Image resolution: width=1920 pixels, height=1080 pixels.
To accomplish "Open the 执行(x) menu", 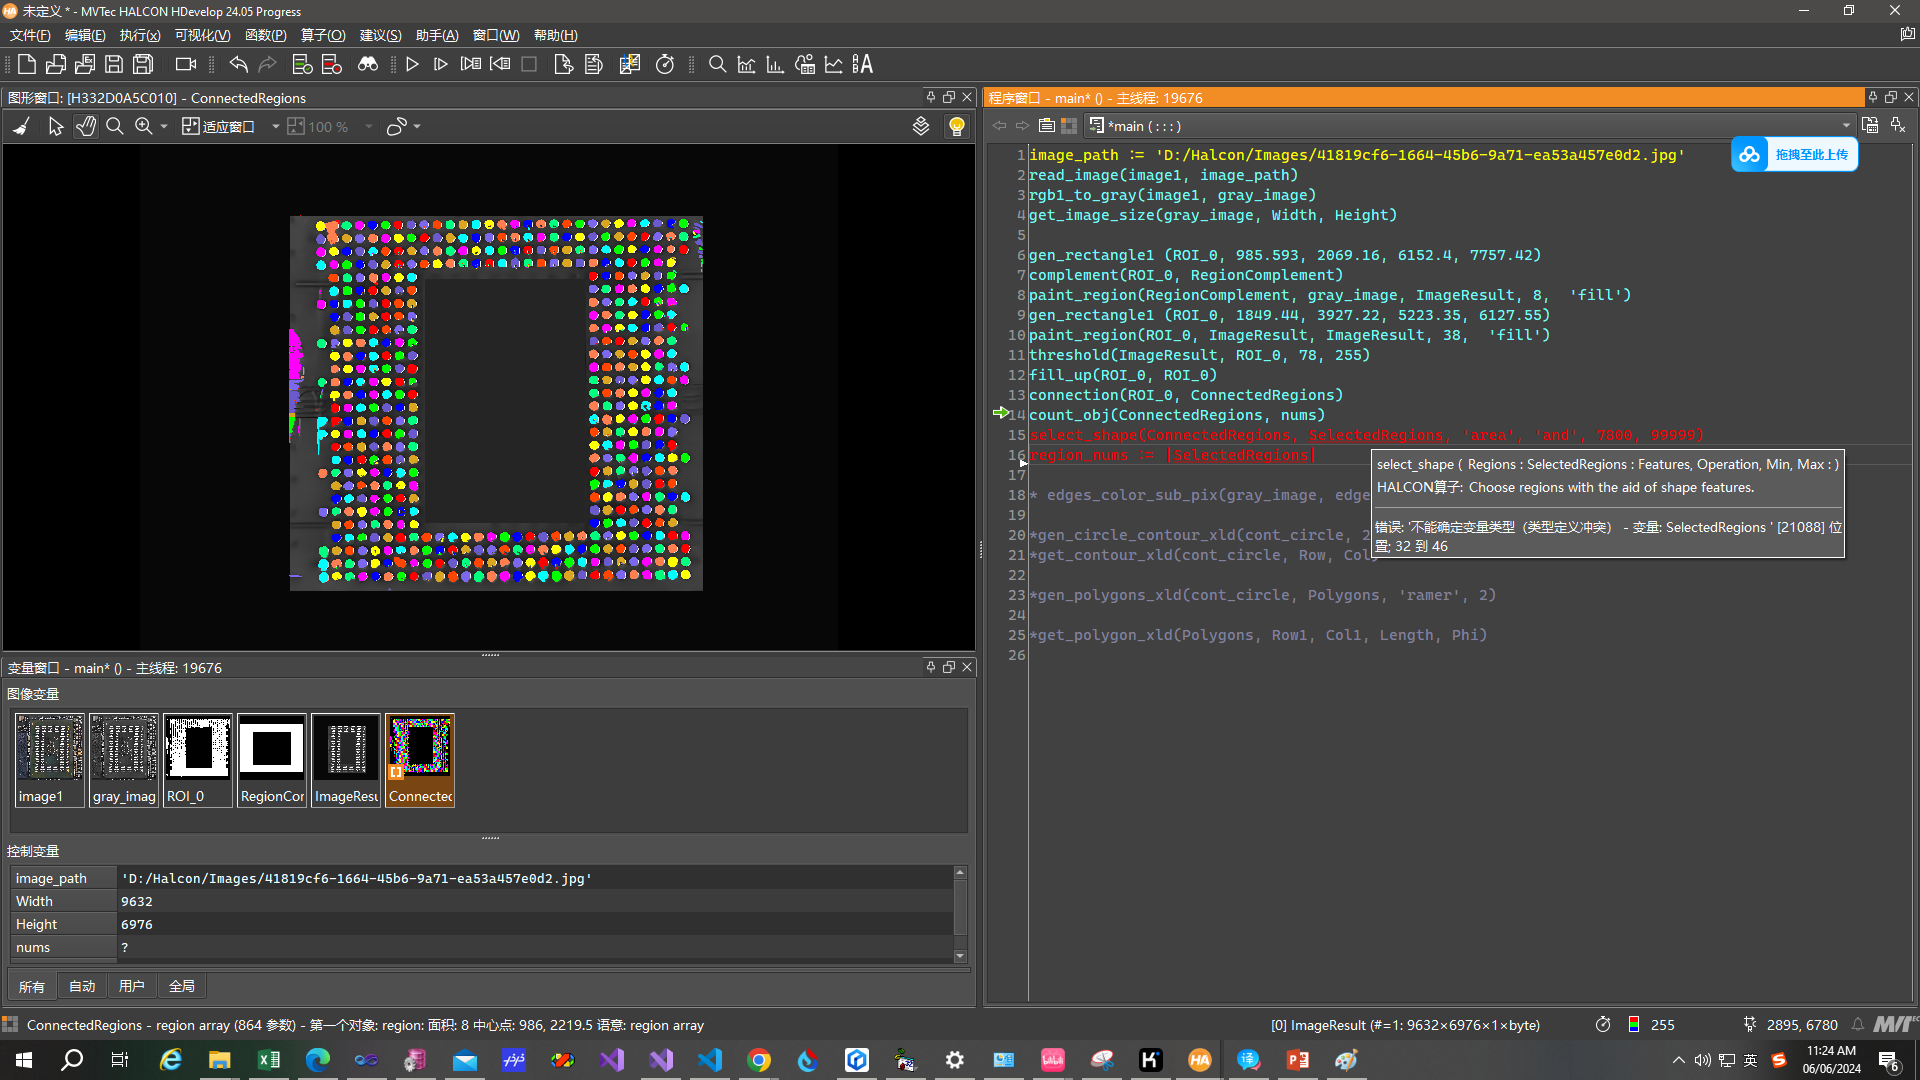I will pyautogui.click(x=140, y=35).
